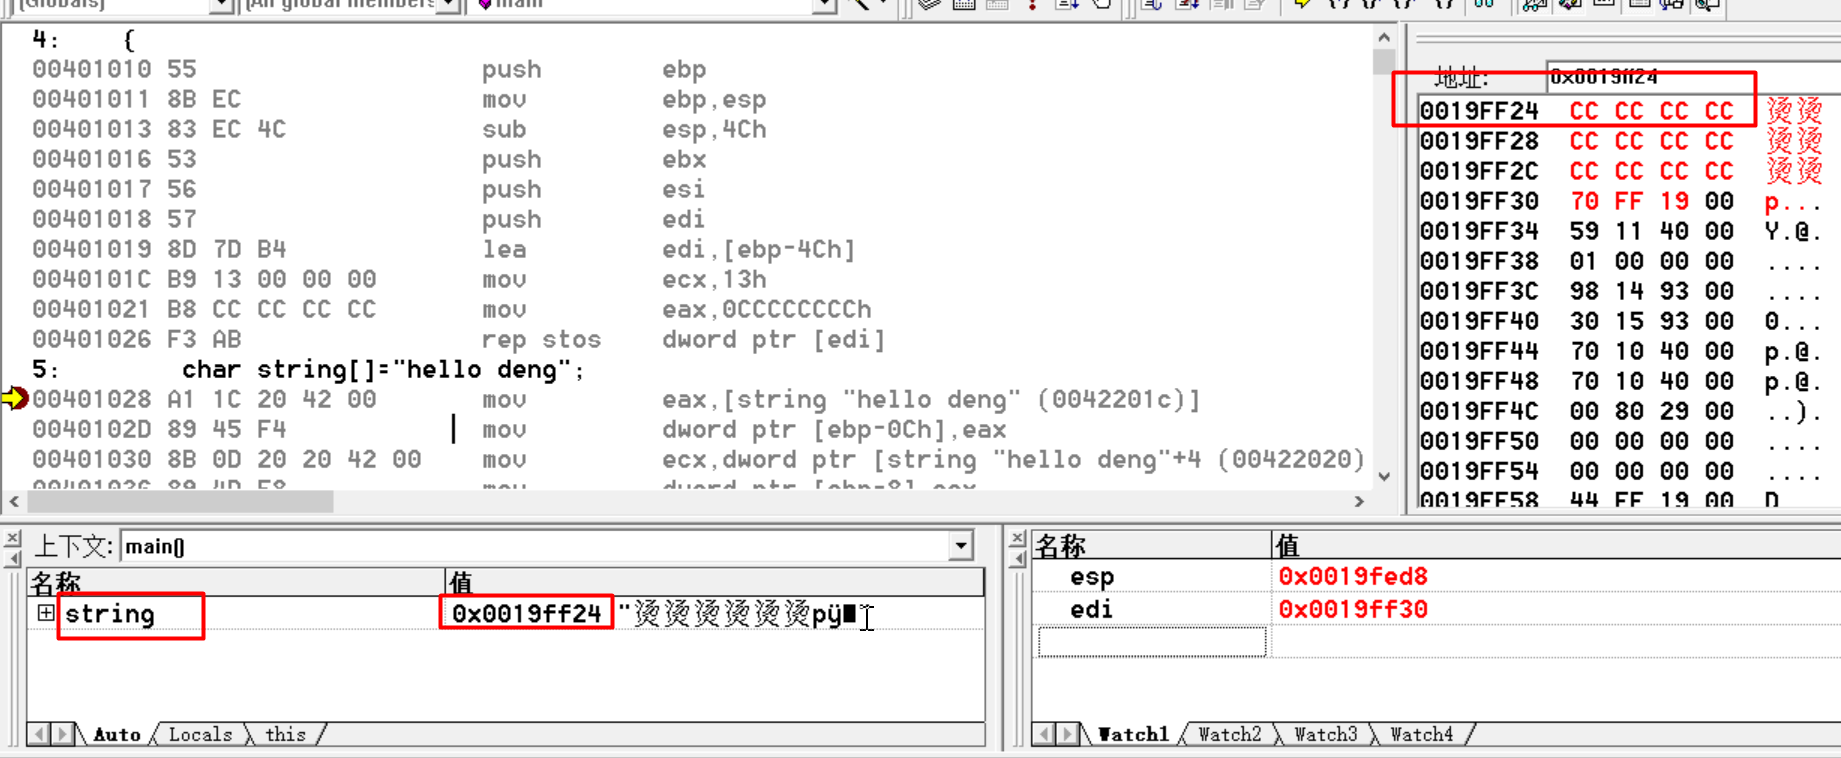Click the lea edi,[ebp-4Ch] instruction
The width and height of the screenshot is (1841, 758).
click(444, 249)
